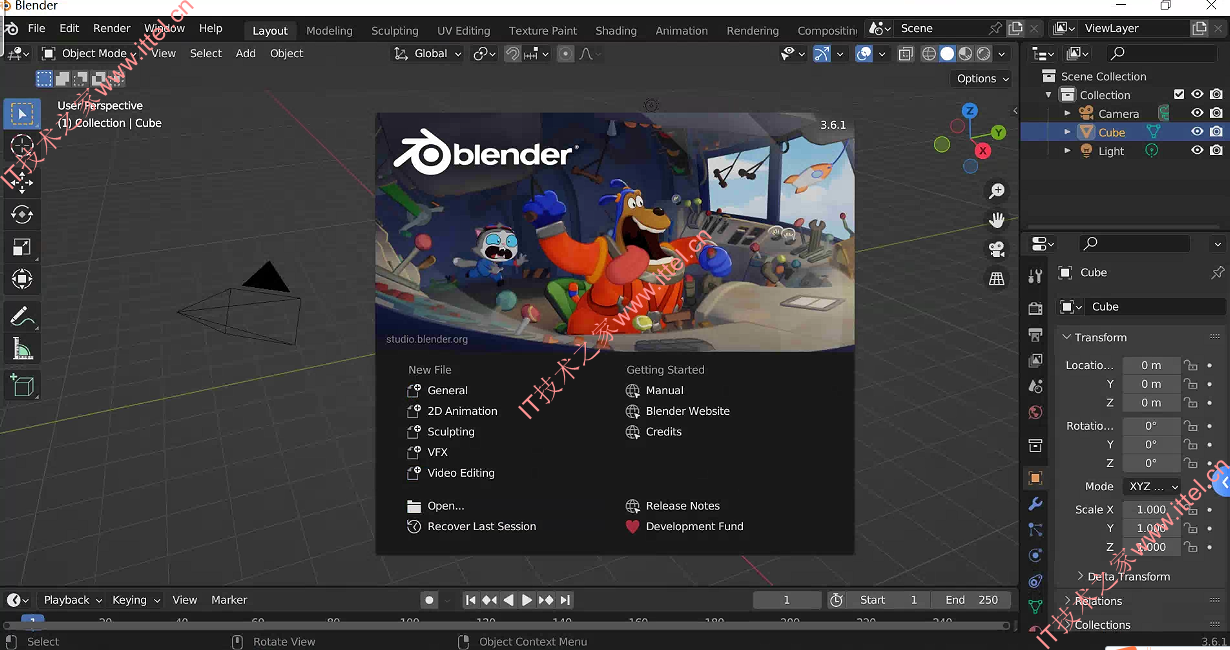
Task: Click the perspective/orthographic grid icon
Action: coord(997,279)
